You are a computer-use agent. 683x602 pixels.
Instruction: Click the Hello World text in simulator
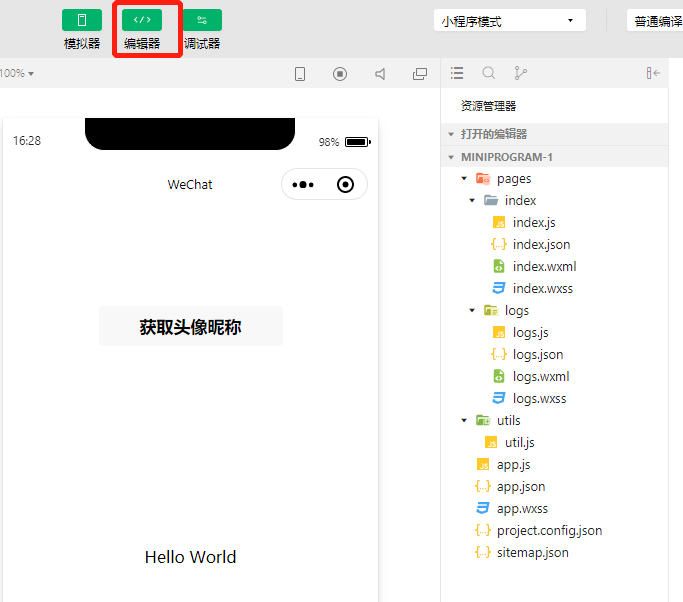point(190,557)
